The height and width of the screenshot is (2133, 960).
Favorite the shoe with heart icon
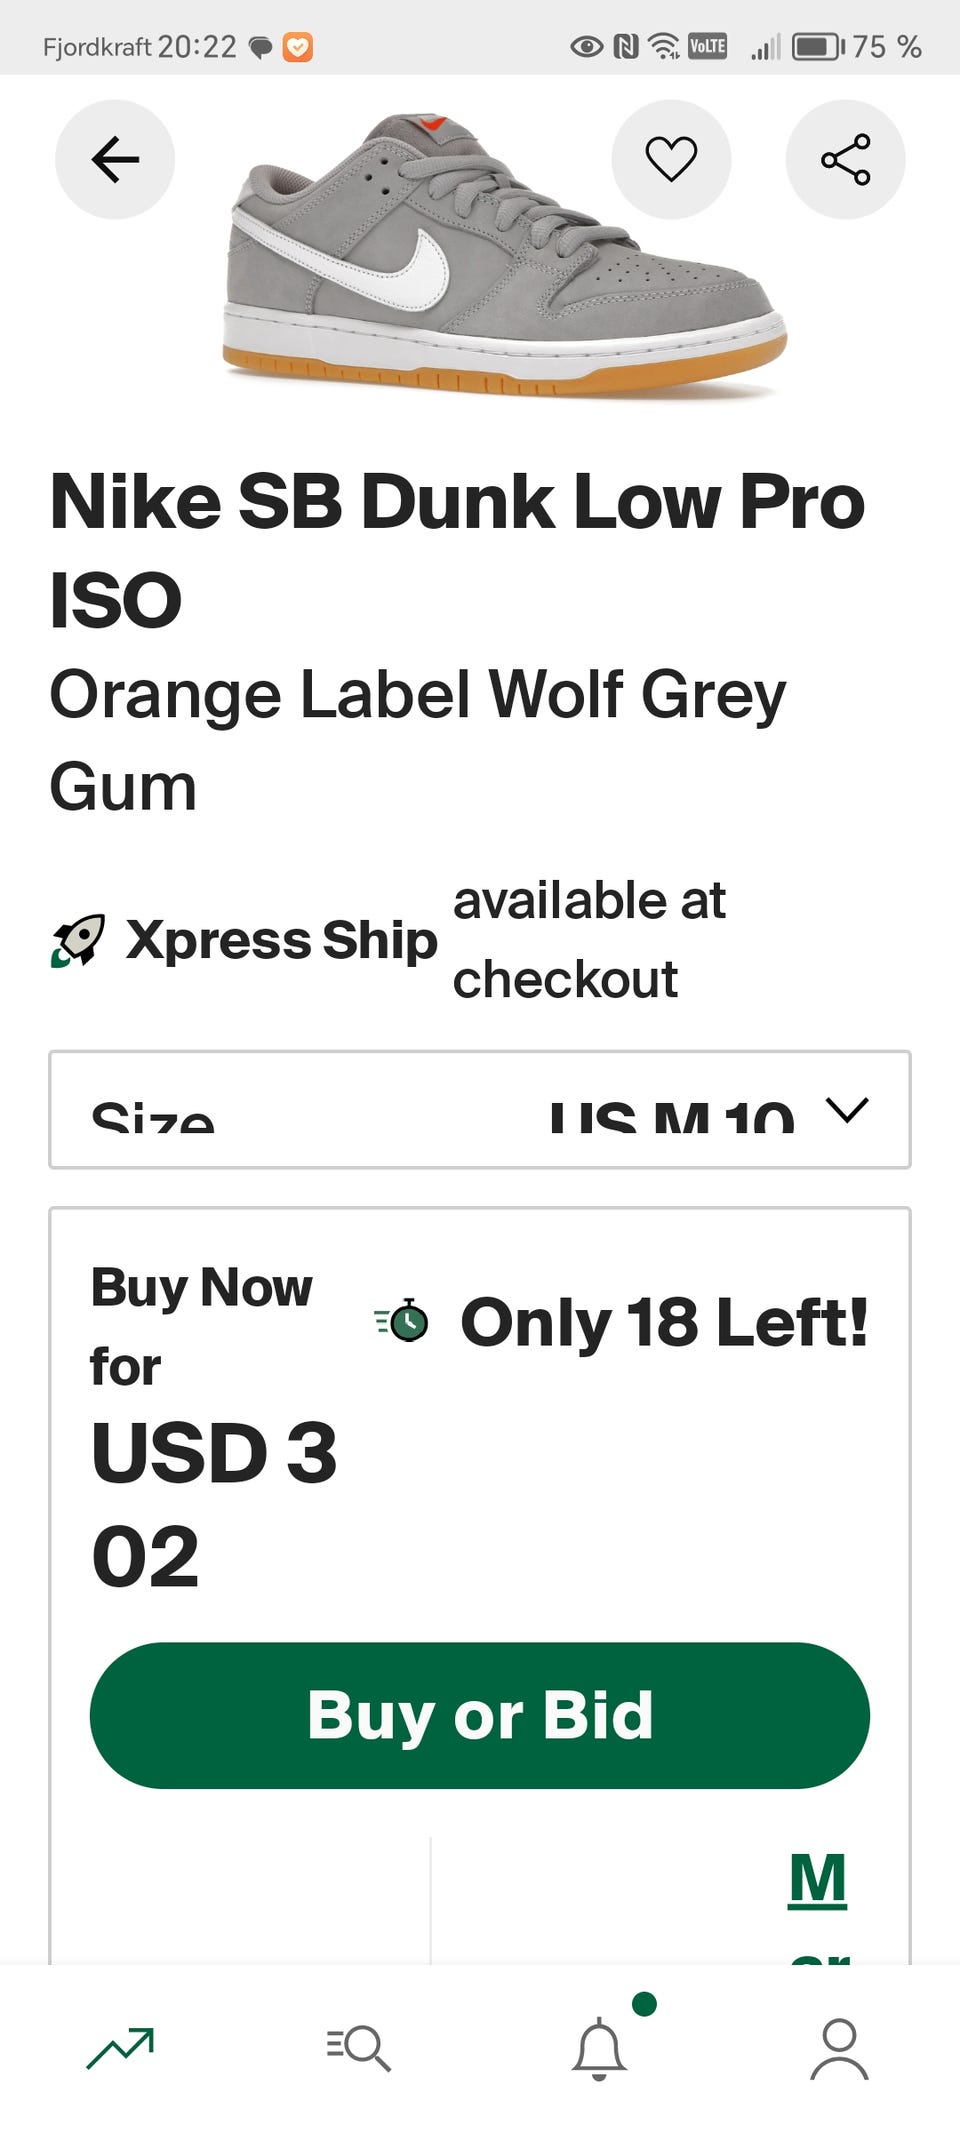pos(671,159)
